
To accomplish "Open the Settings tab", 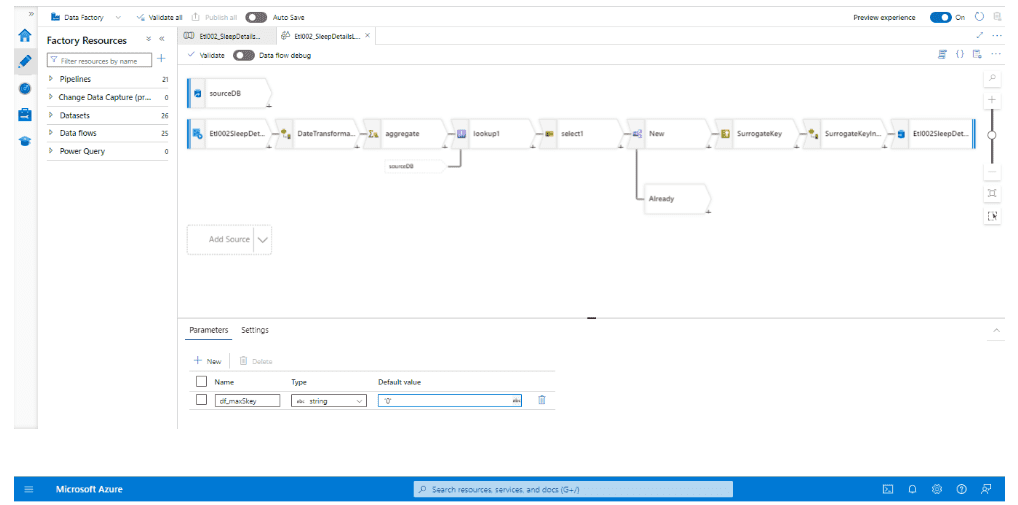I will (255, 330).
